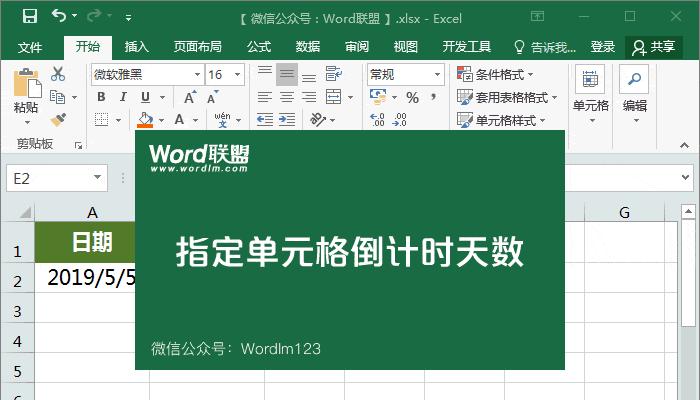Click Decrease Indent icon
700x400 pixels.
coord(265,120)
